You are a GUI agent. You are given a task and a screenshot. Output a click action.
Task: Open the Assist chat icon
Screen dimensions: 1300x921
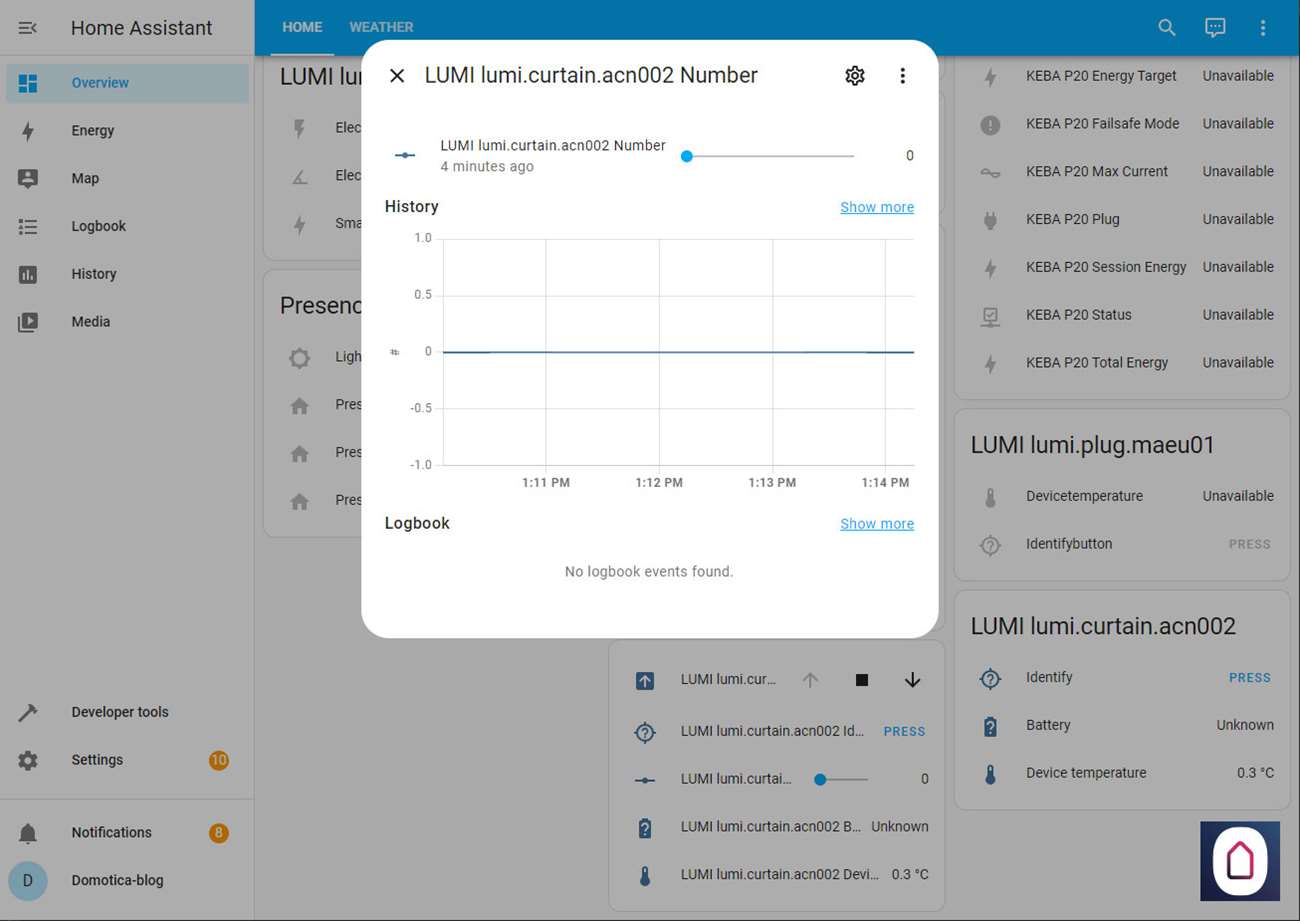[1215, 28]
